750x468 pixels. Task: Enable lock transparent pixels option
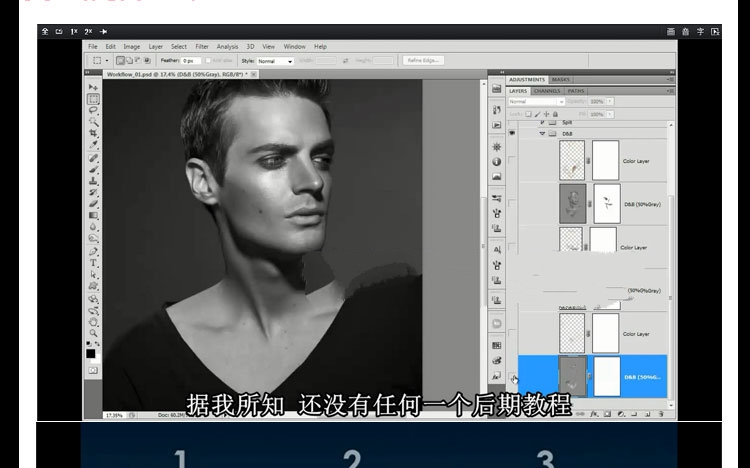pos(529,114)
